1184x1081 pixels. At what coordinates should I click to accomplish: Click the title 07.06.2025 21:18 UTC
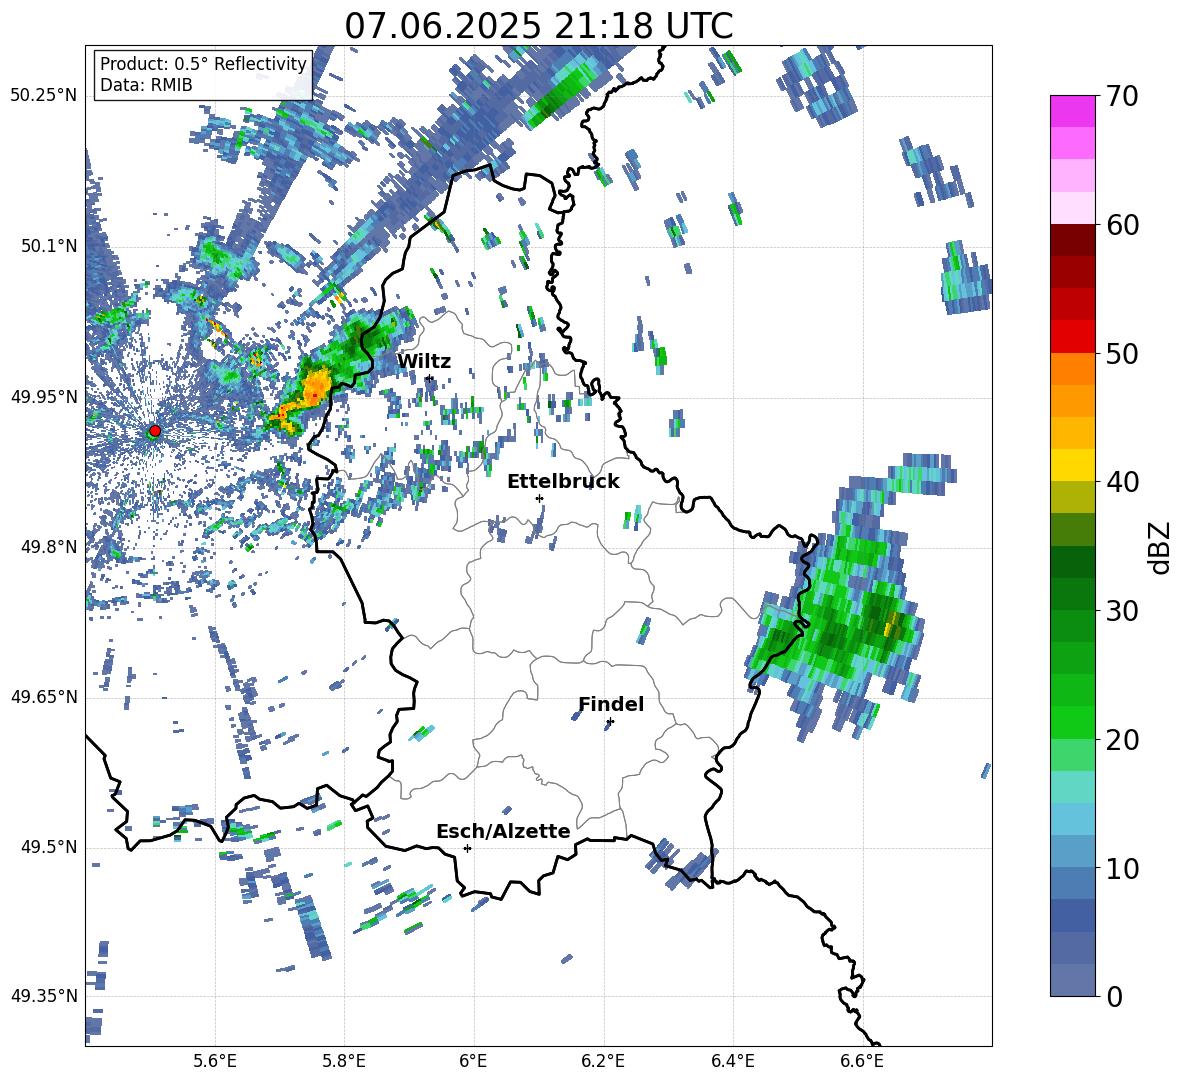tap(538, 26)
